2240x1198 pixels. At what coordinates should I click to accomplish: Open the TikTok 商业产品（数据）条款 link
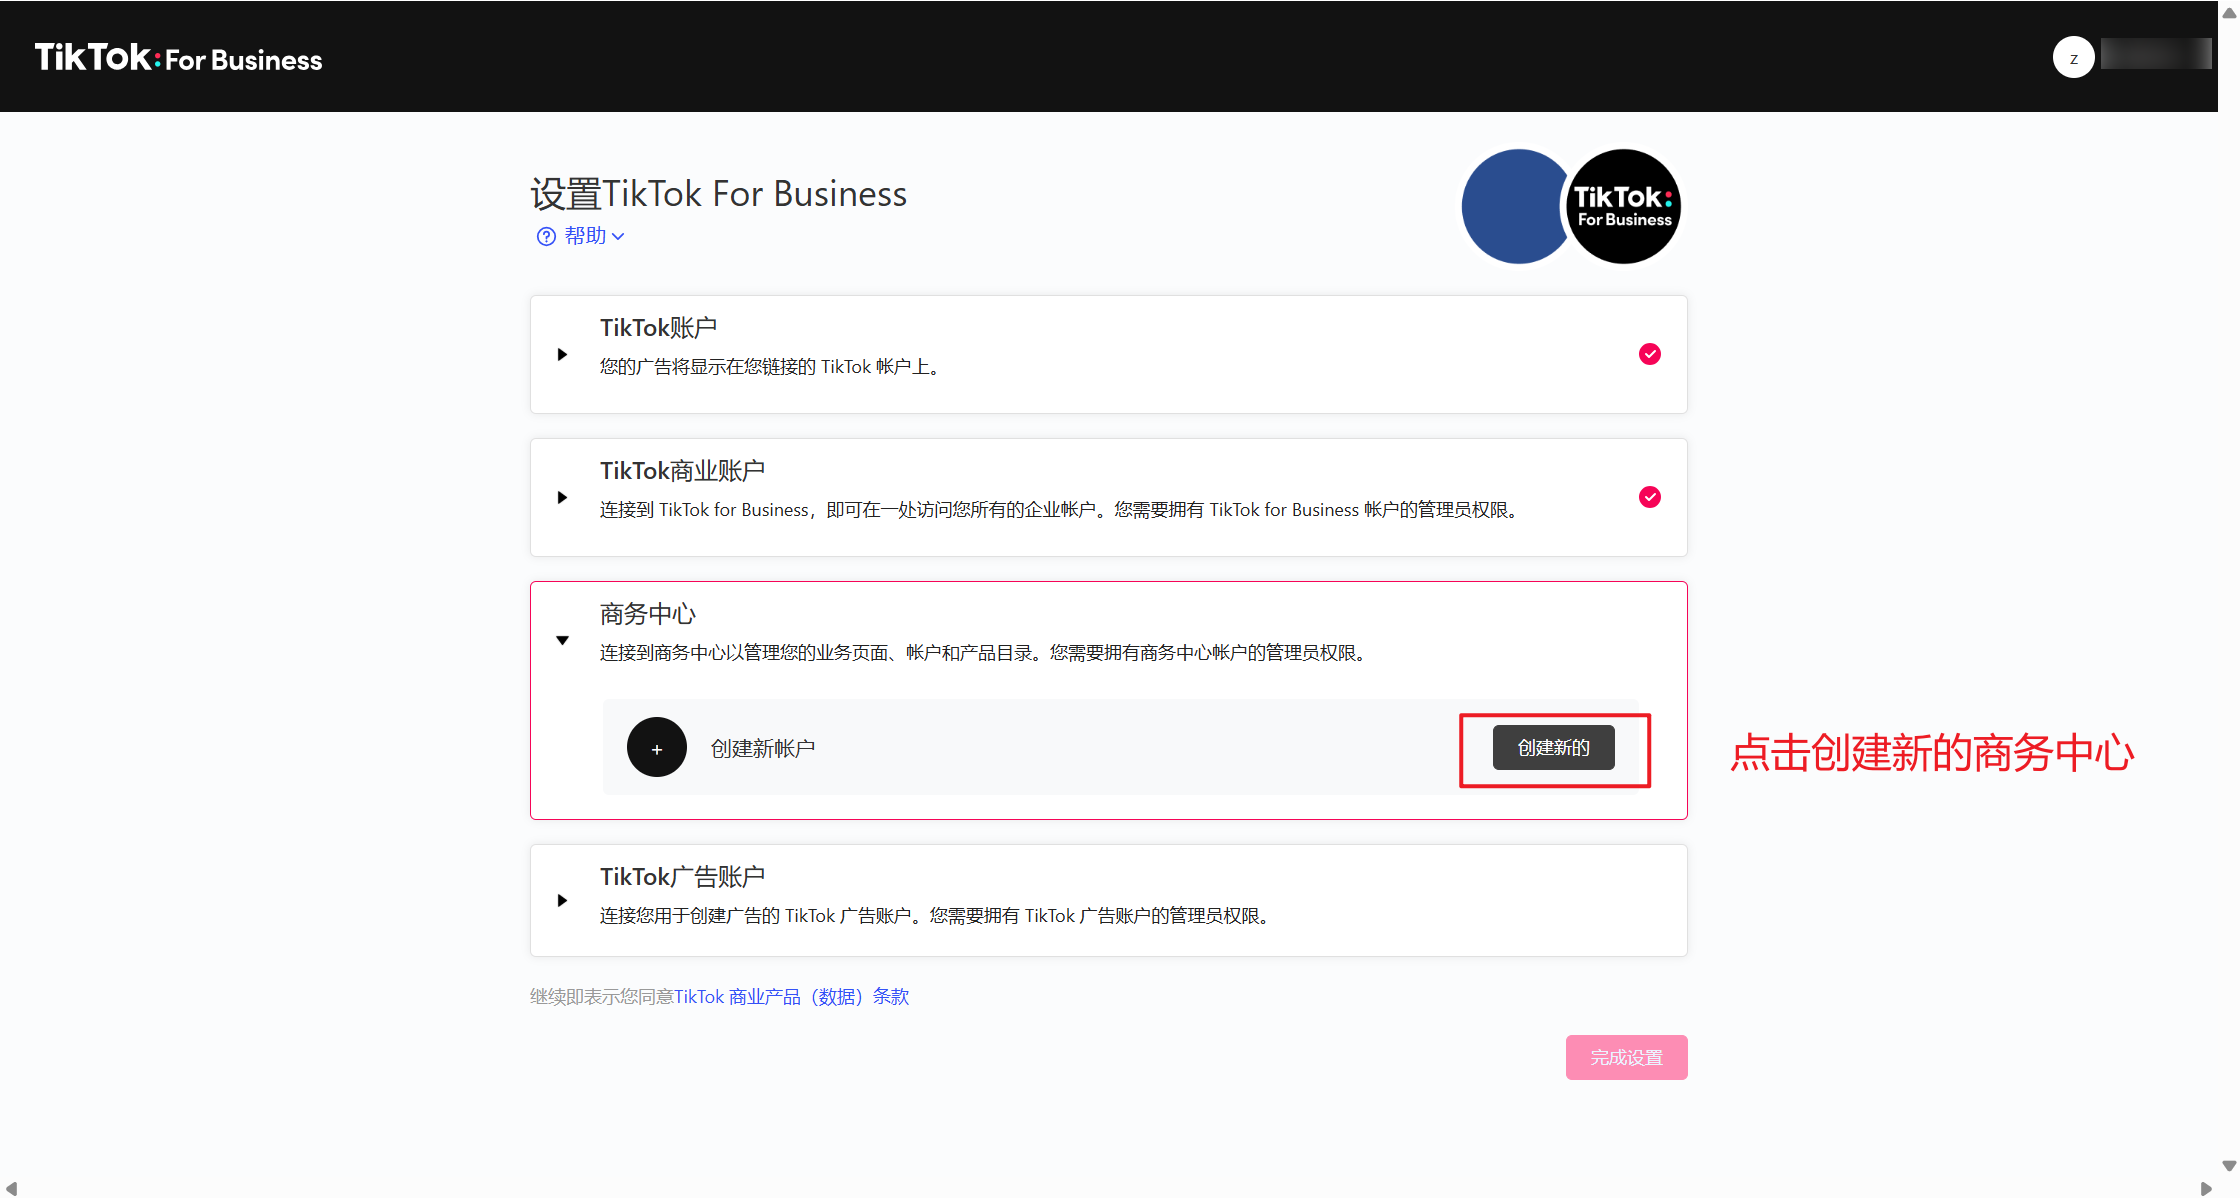coord(791,997)
